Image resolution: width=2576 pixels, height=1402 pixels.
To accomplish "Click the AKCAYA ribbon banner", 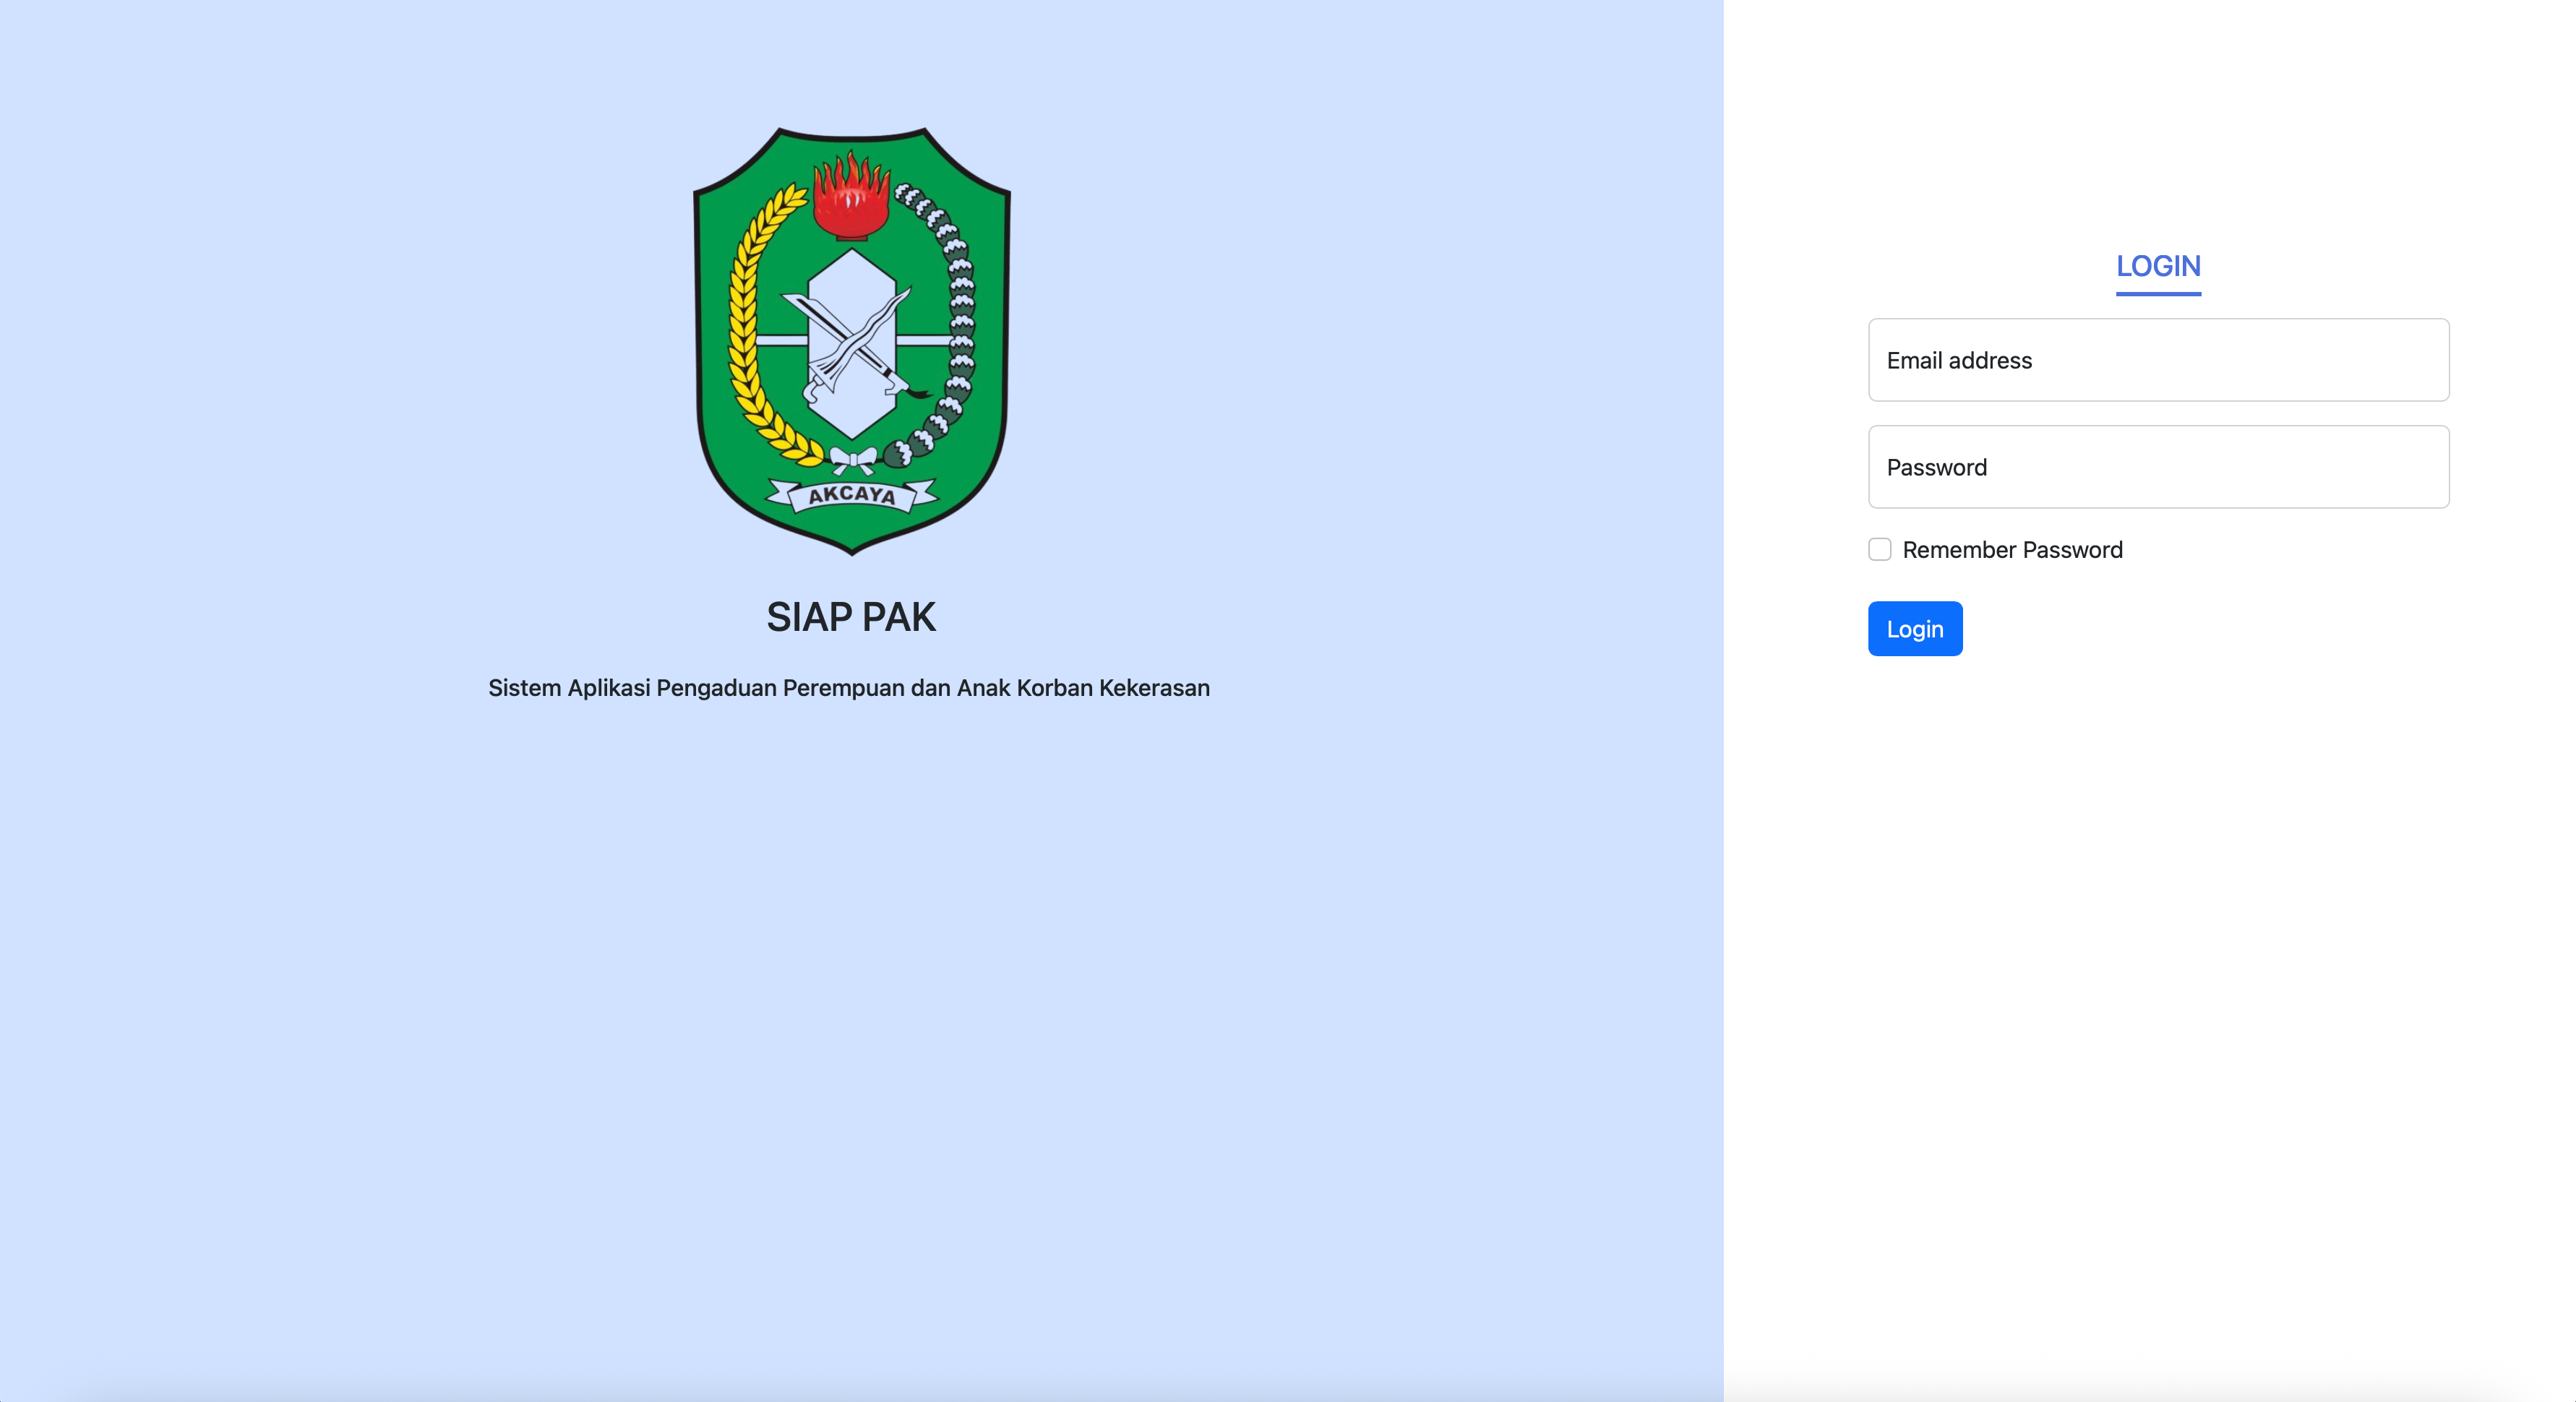I will coord(852,494).
